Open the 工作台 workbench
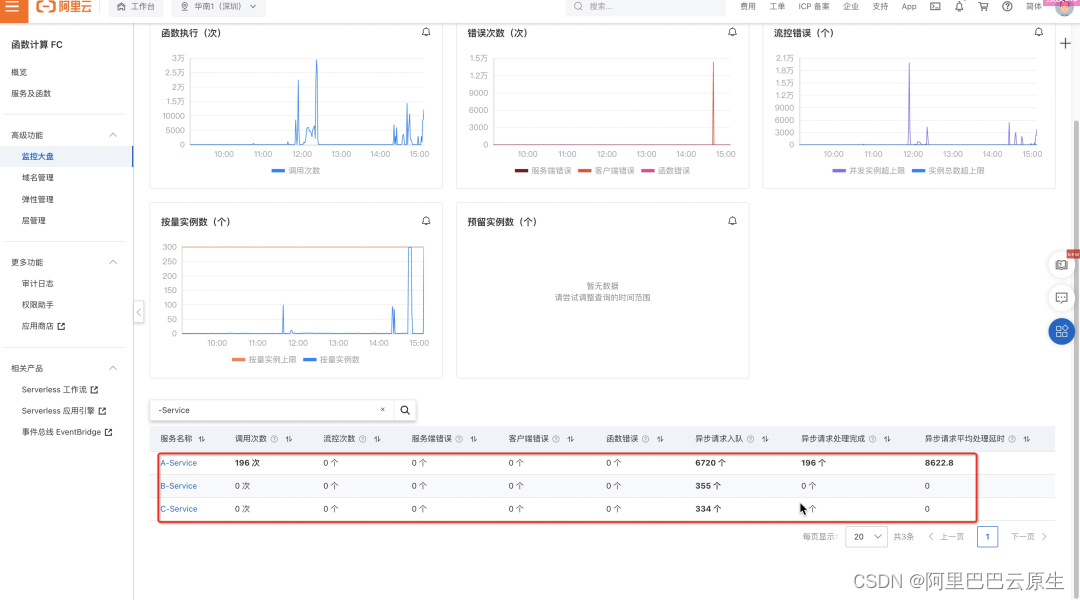The image size is (1080, 600). [x=136, y=7]
